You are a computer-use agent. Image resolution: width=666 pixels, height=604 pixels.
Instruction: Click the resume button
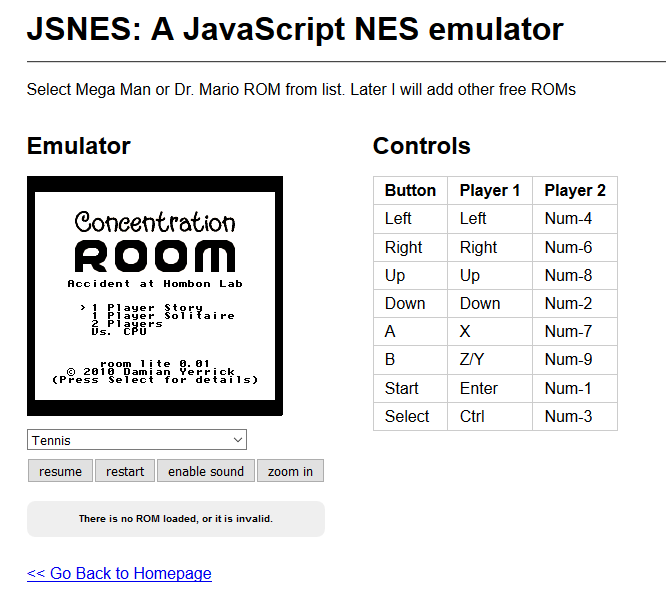tap(60, 471)
